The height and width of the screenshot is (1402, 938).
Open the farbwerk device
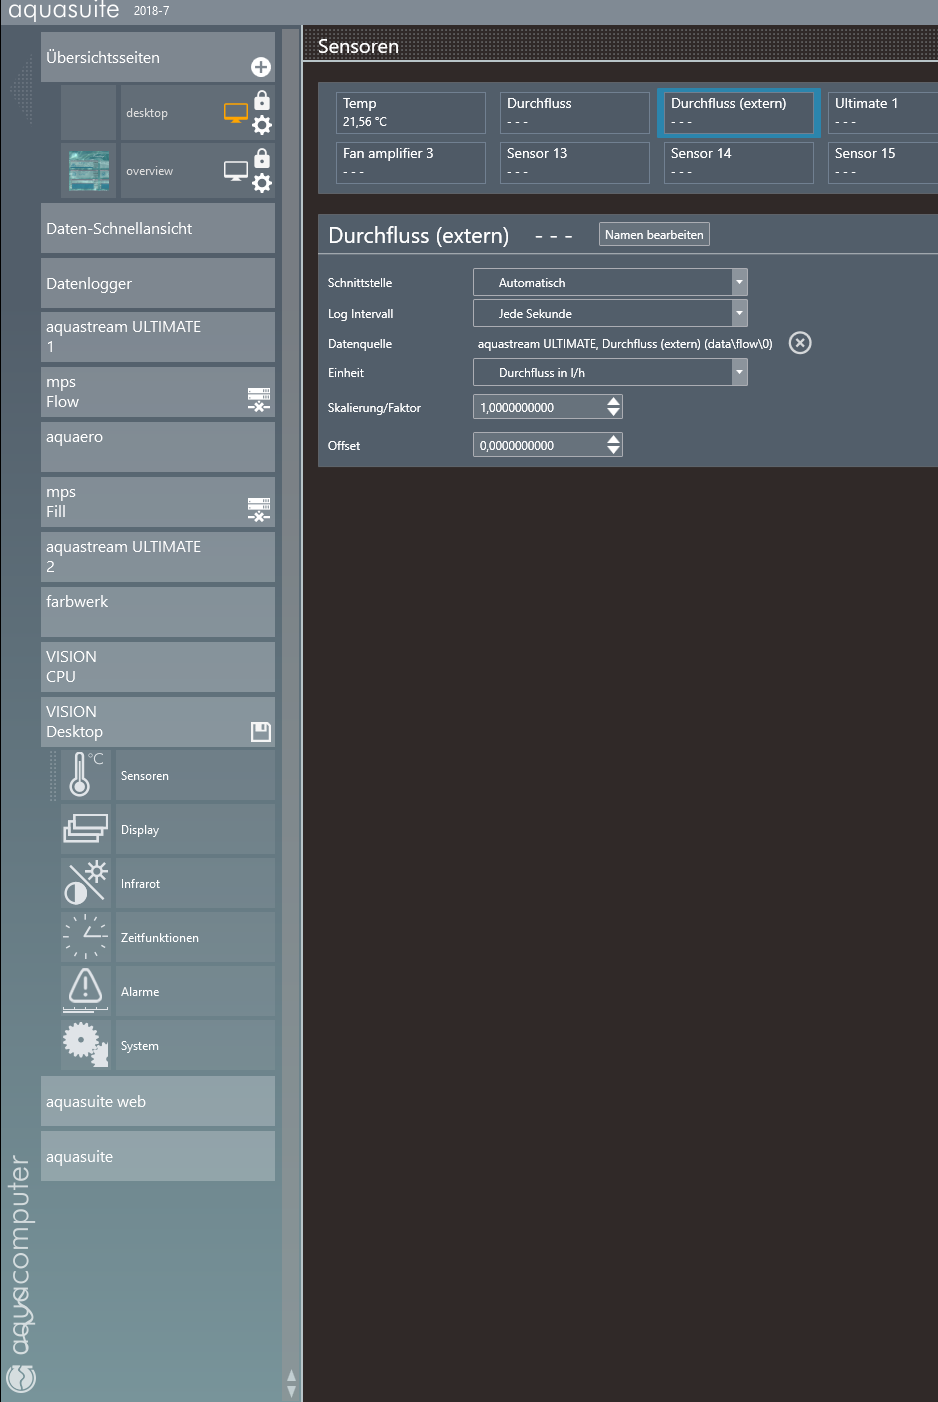158,612
